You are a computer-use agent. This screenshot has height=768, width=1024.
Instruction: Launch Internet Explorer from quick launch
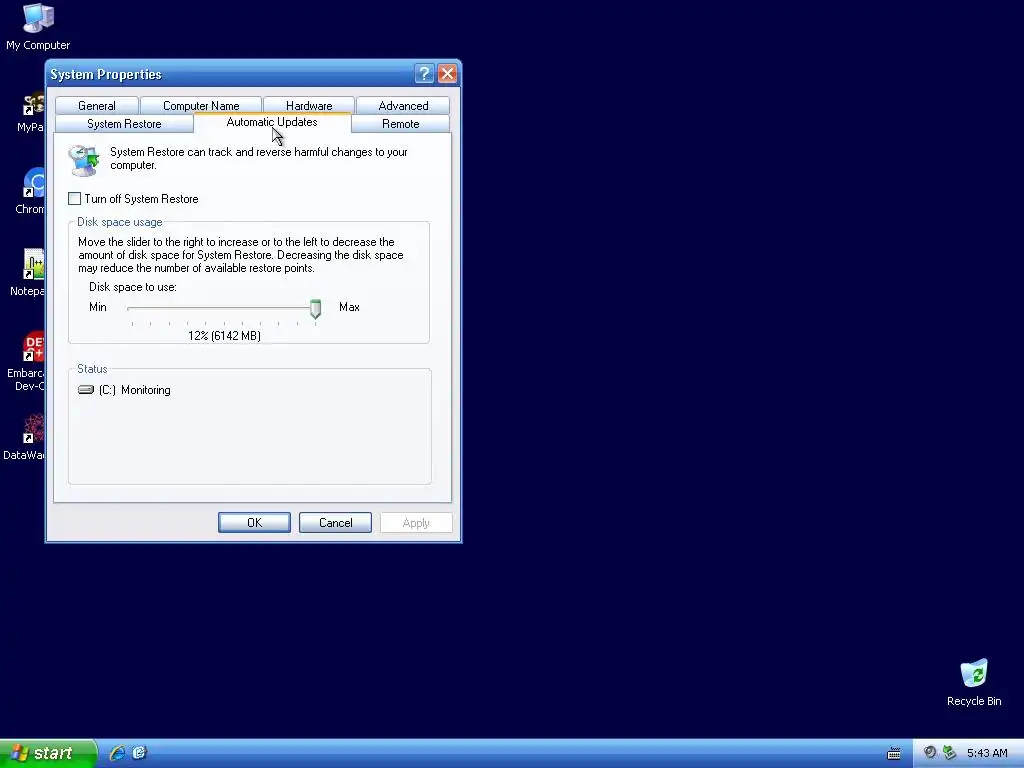pos(117,753)
